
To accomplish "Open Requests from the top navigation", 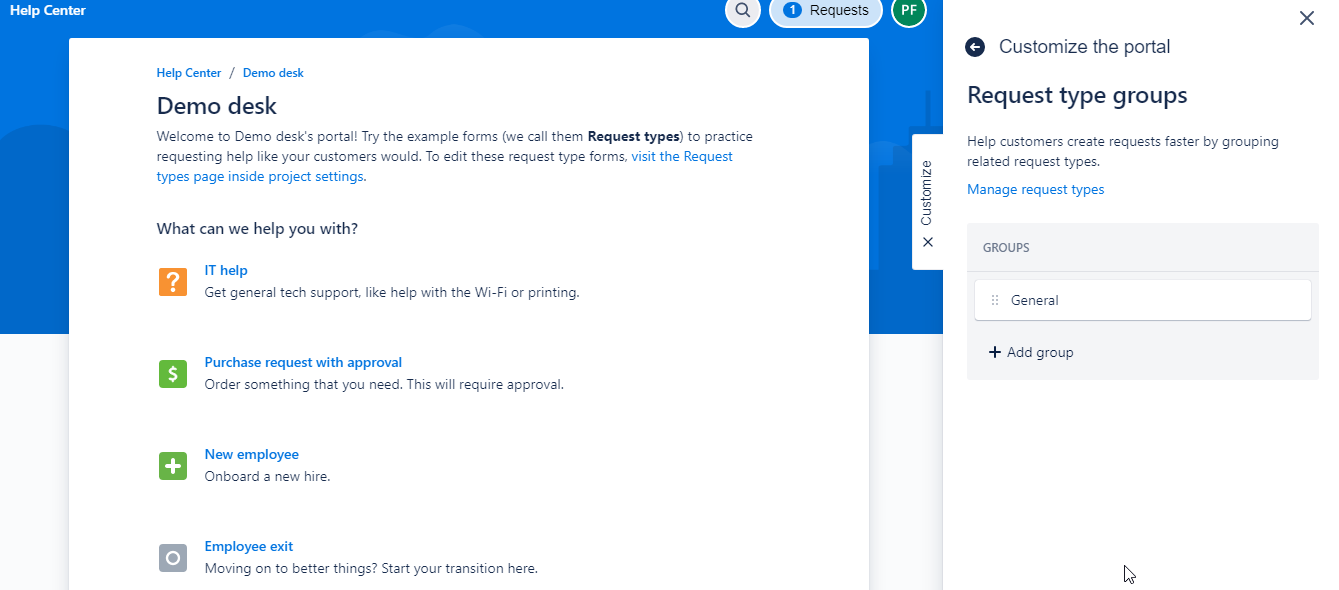I will point(825,10).
